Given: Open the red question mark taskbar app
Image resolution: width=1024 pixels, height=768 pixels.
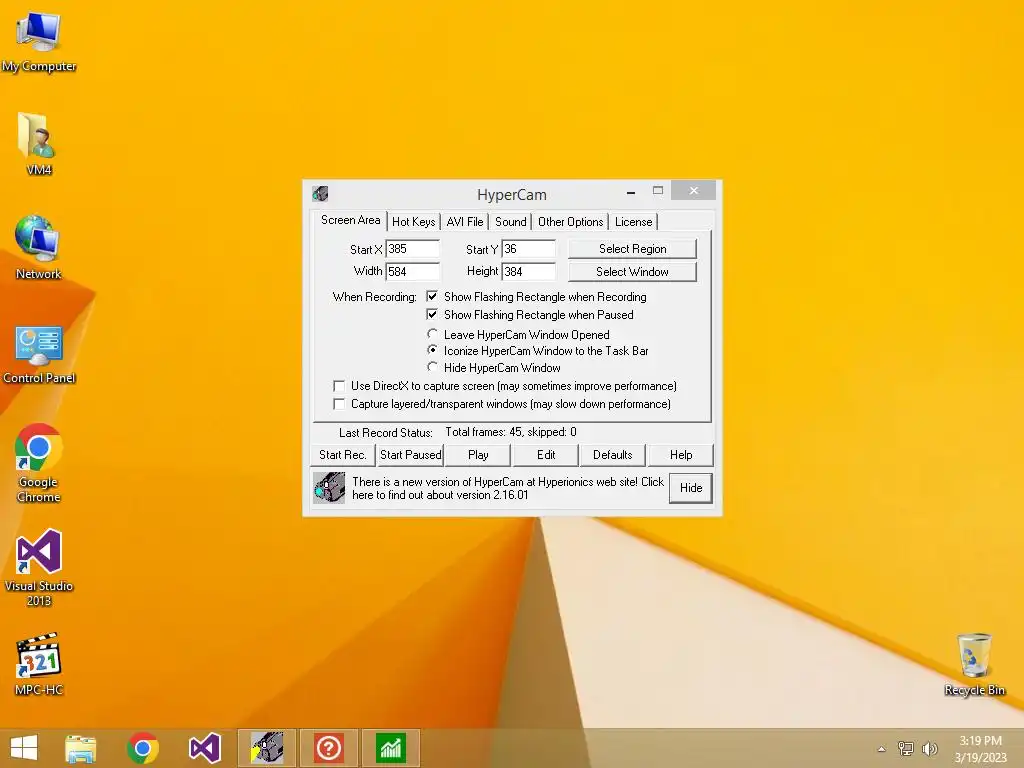Looking at the screenshot, I should [x=328, y=748].
